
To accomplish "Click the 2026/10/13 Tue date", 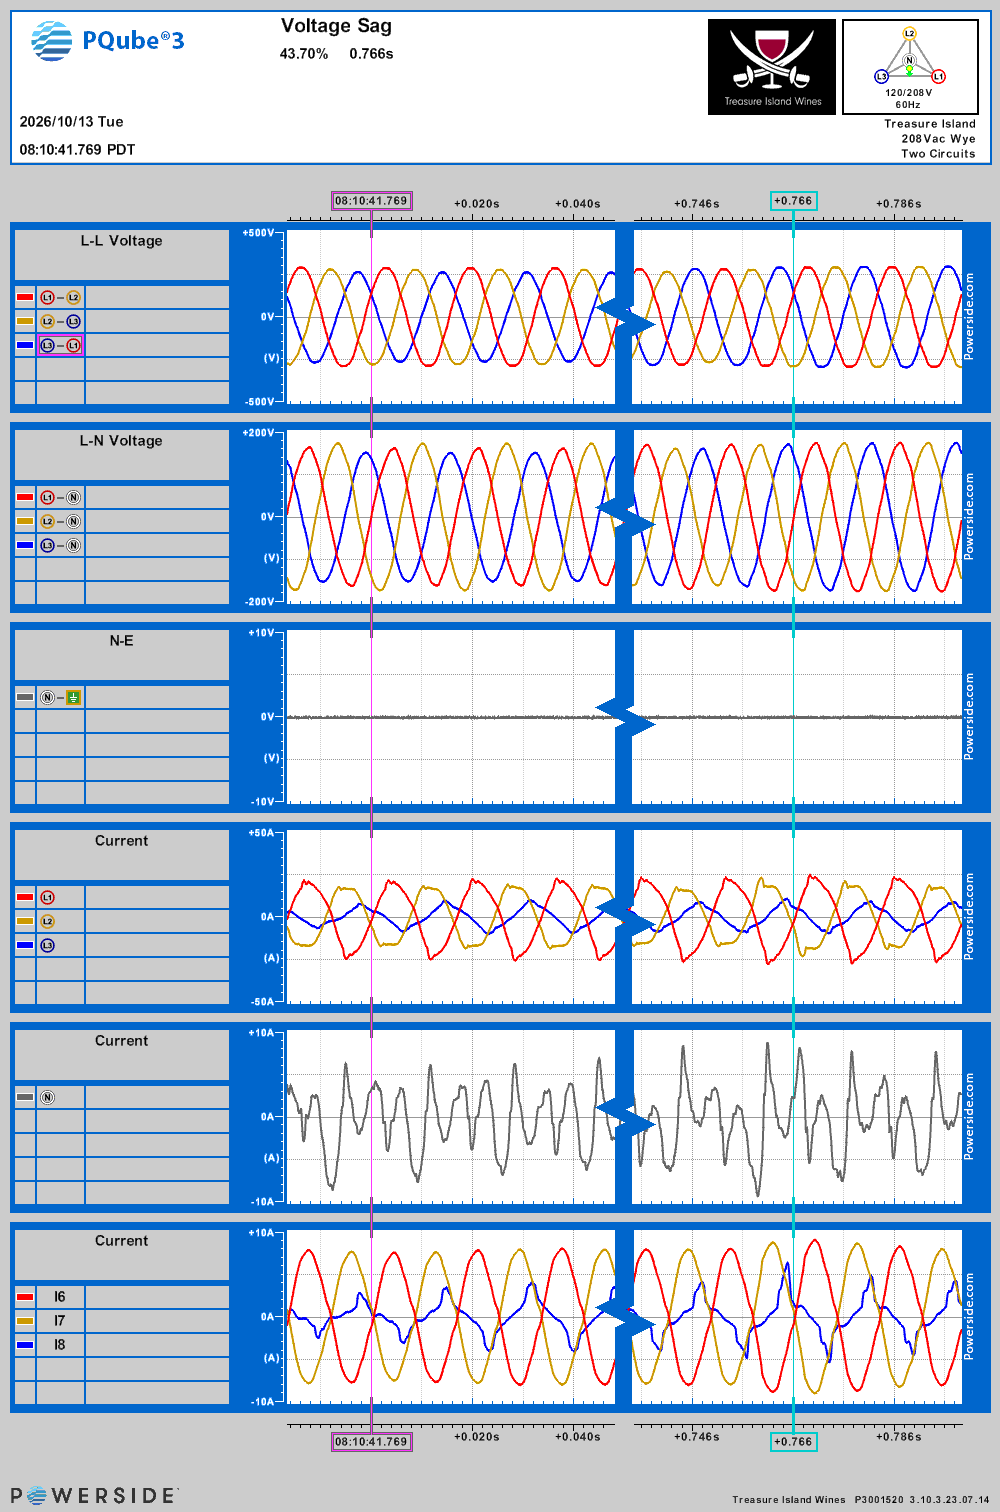I will point(72,122).
